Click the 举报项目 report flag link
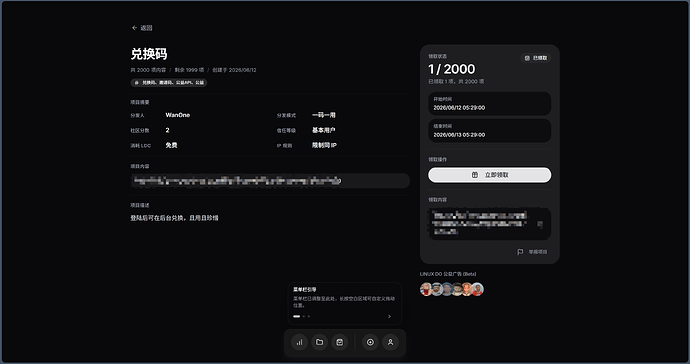 pyautogui.click(x=532, y=252)
